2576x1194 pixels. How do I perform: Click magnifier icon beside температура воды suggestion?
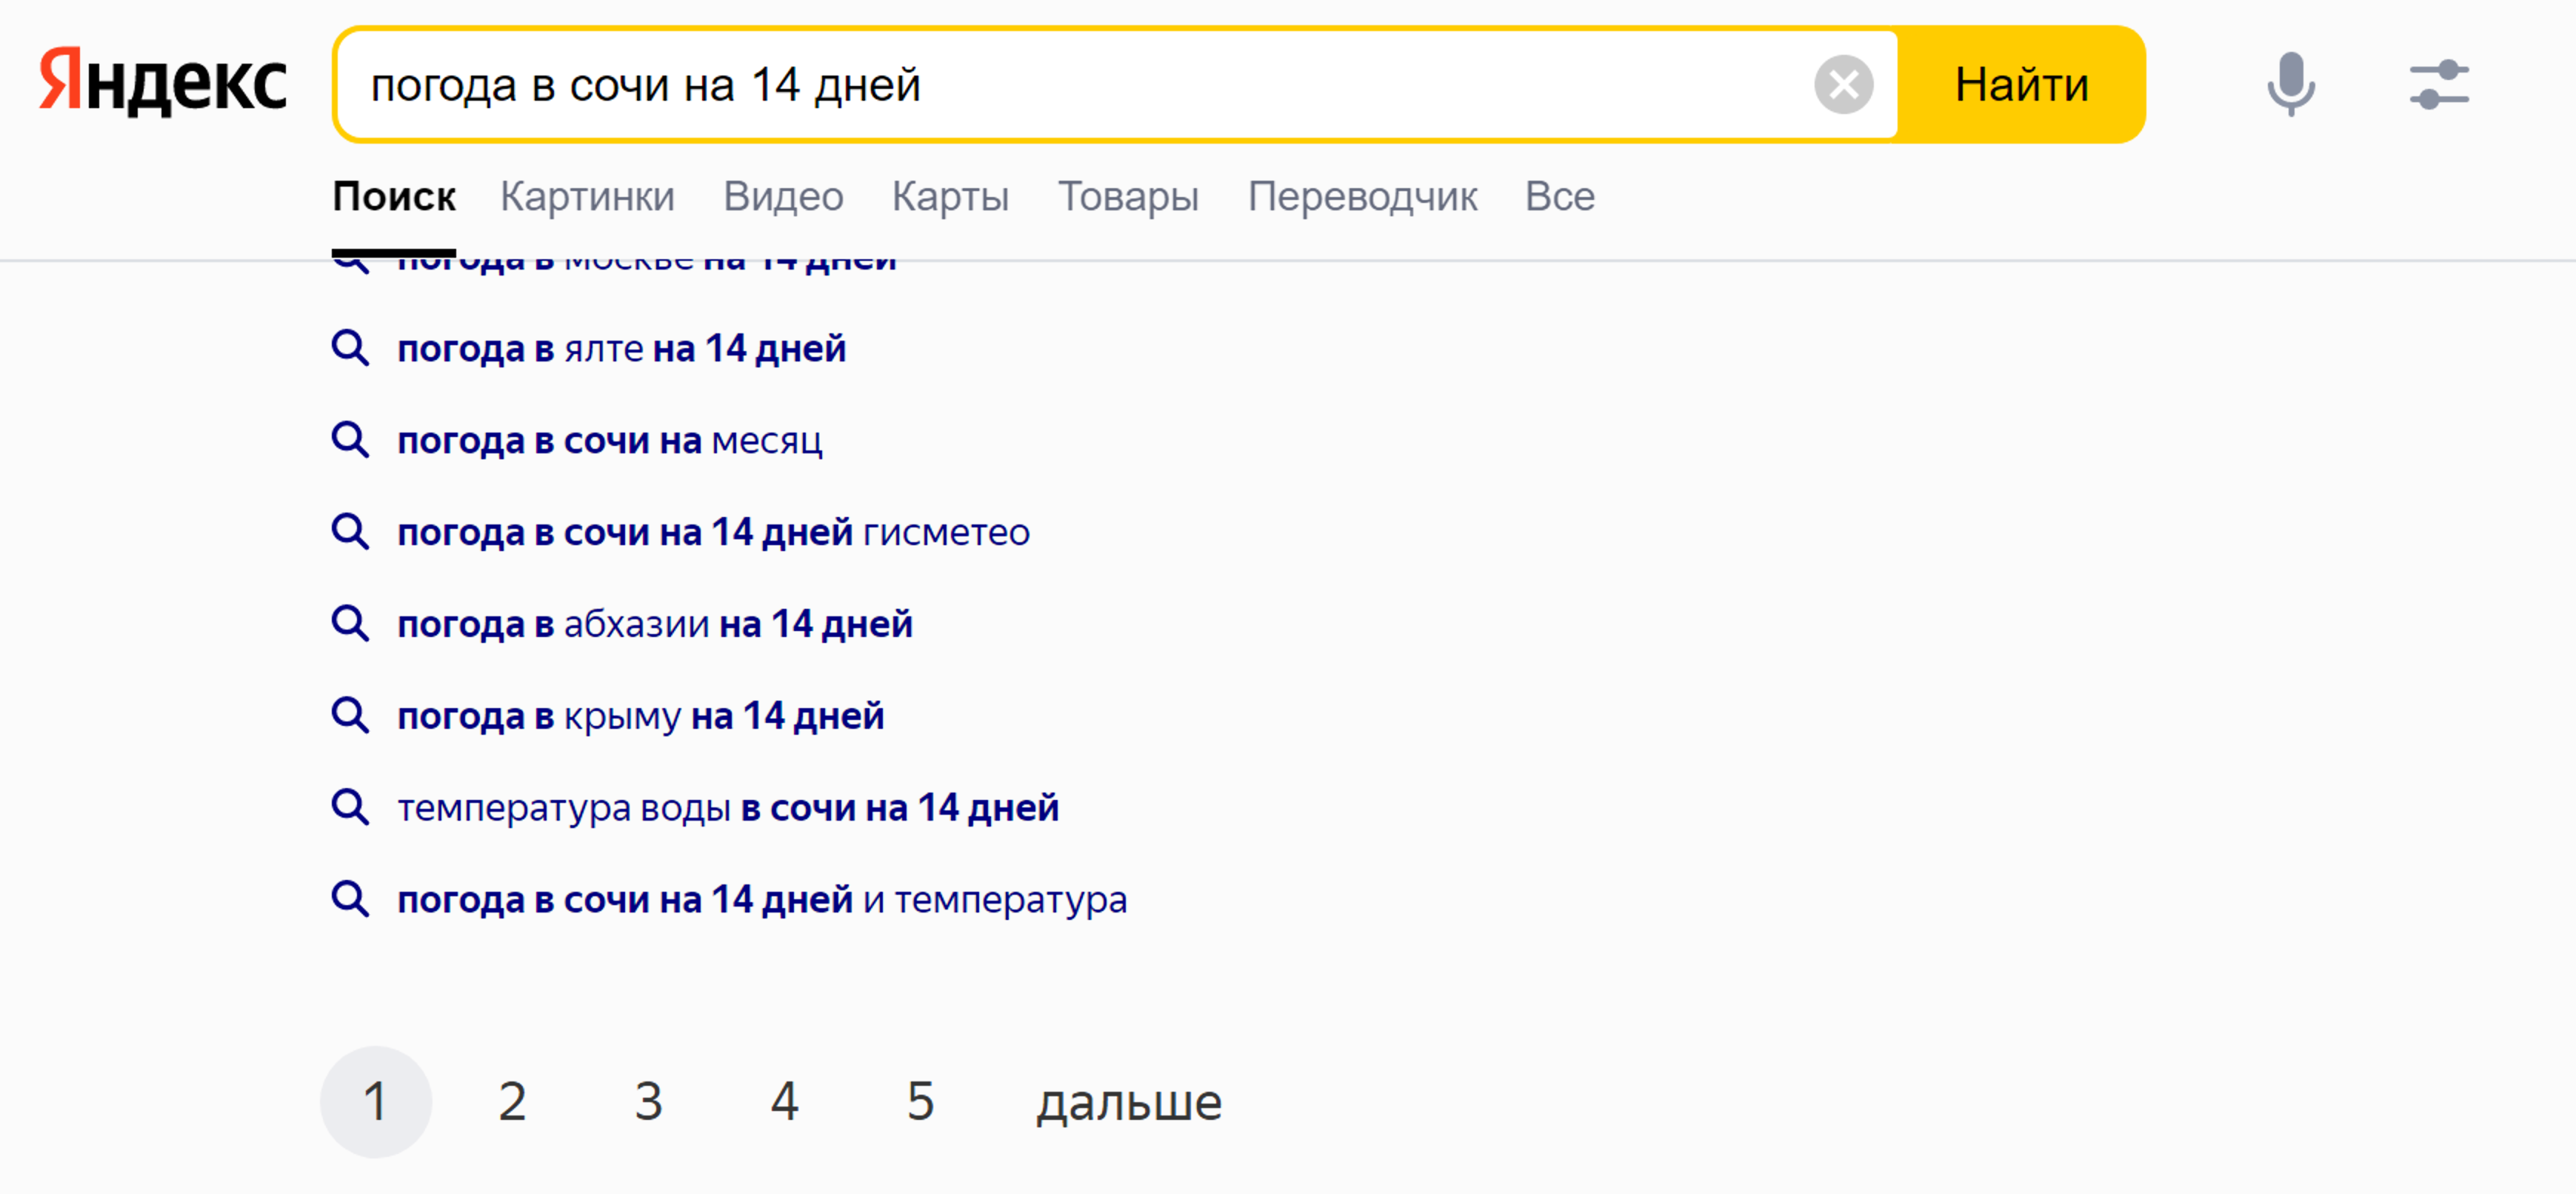tap(350, 809)
